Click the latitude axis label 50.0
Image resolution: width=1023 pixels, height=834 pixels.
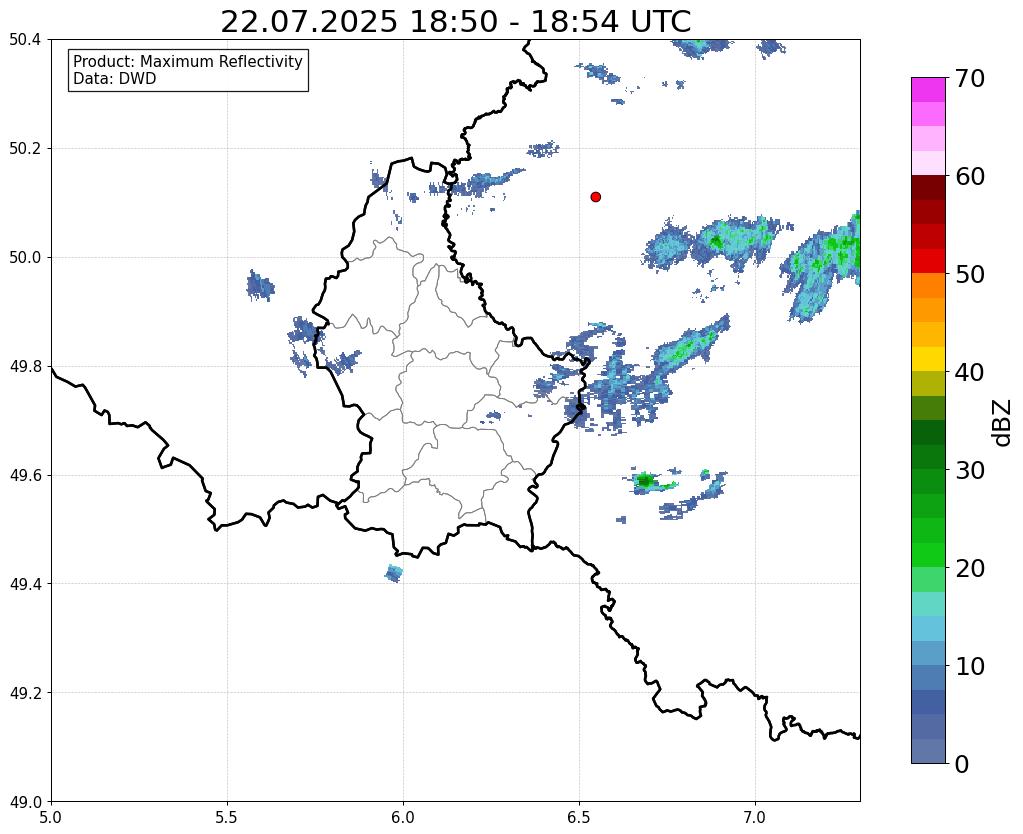coord(25,257)
